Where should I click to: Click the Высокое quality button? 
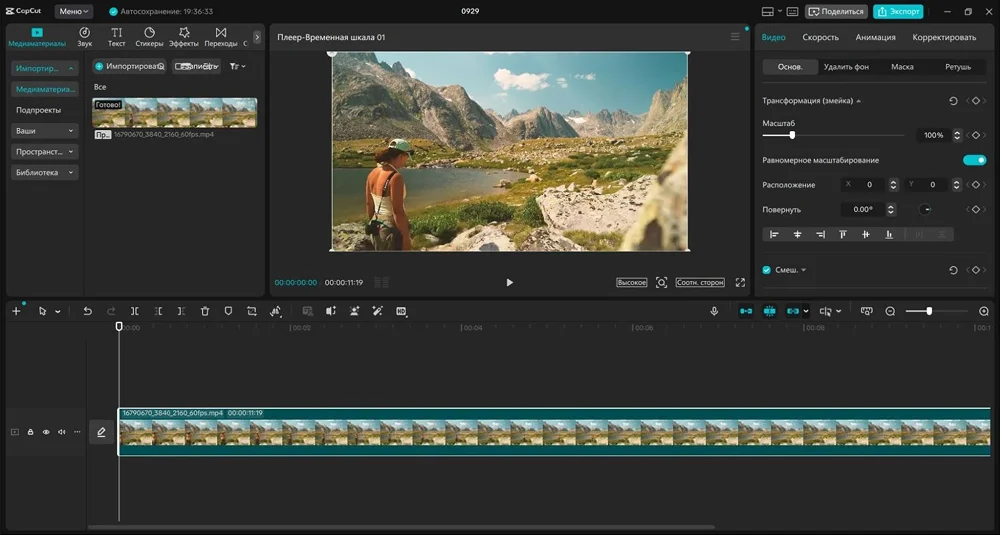631,282
